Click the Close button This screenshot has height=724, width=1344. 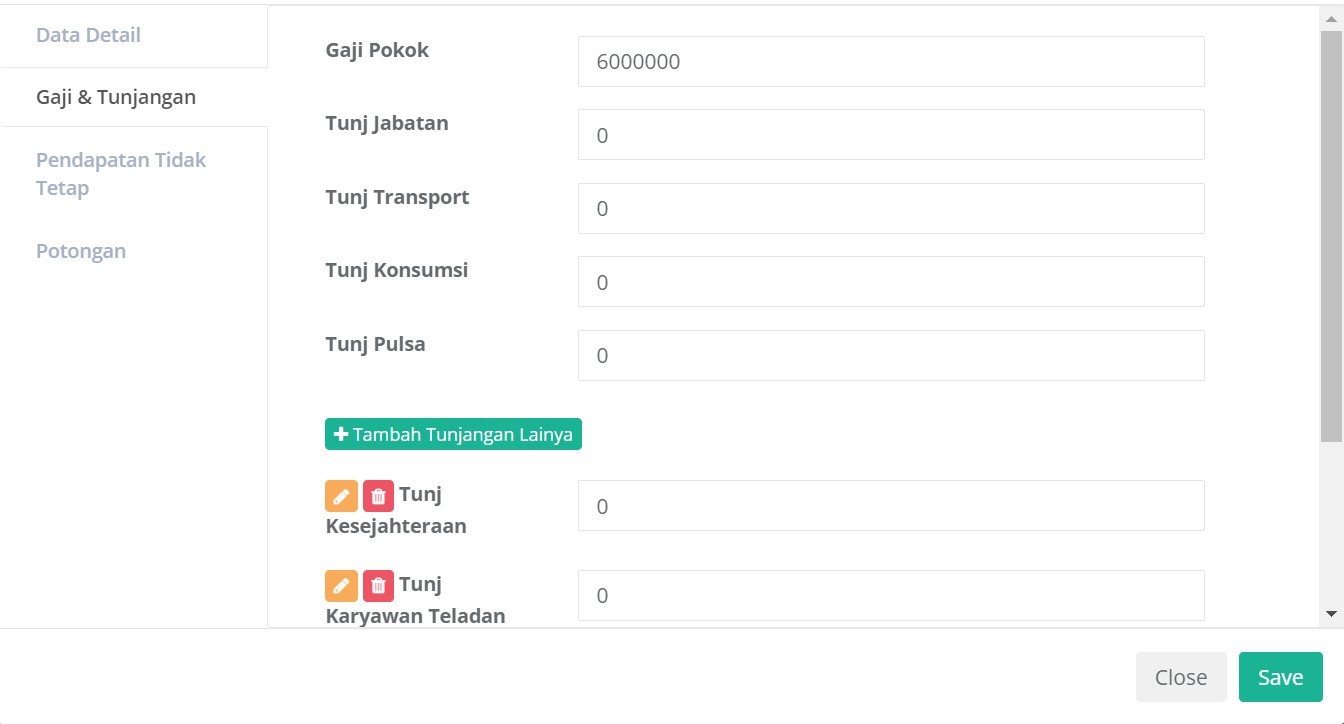[x=1180, y=677]
